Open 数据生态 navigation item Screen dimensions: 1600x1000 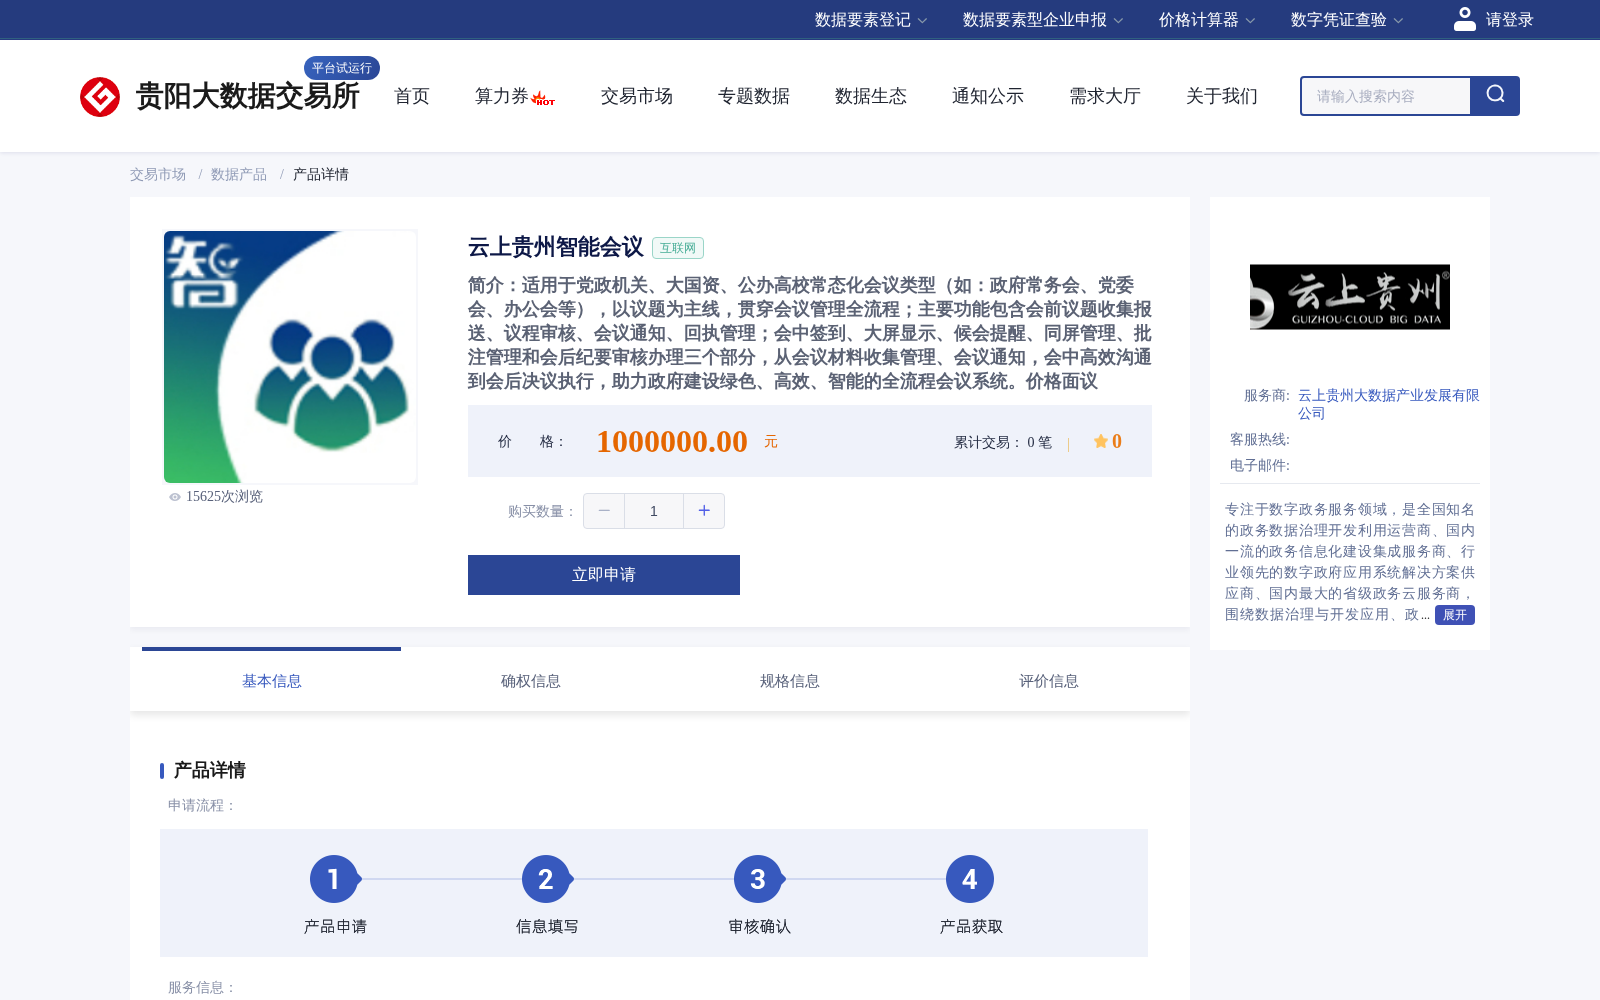click(x=871, y=96)
